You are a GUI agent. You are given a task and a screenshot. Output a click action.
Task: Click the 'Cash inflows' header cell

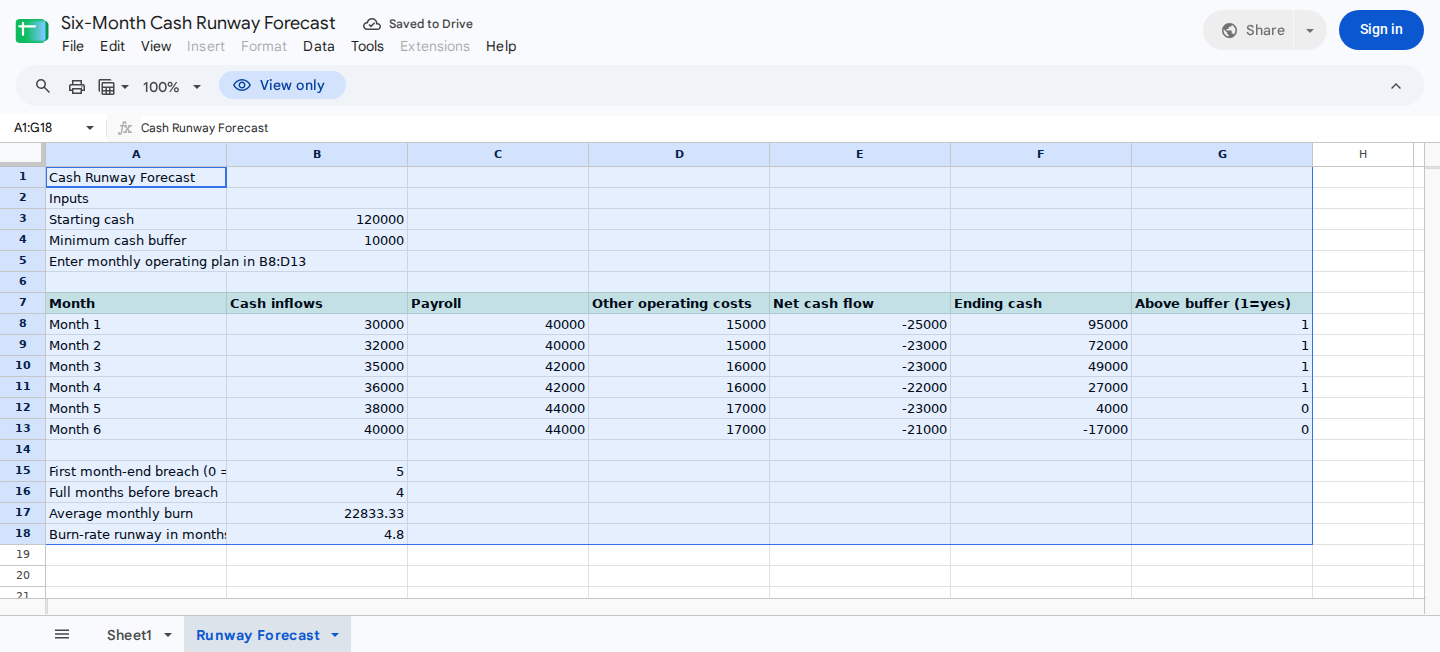coord(317,303)
